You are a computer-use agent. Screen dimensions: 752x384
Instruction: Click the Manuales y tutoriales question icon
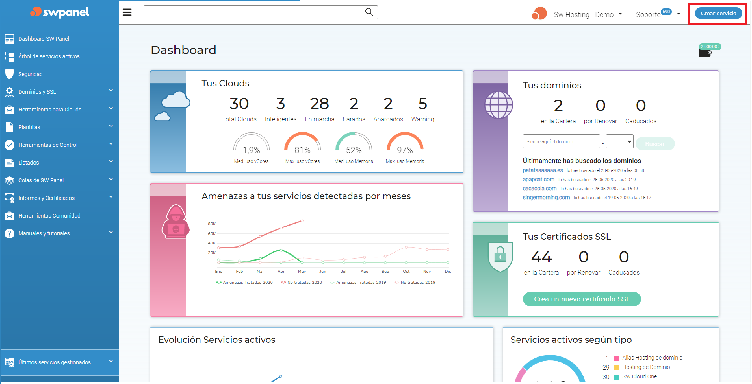point(9,233)
